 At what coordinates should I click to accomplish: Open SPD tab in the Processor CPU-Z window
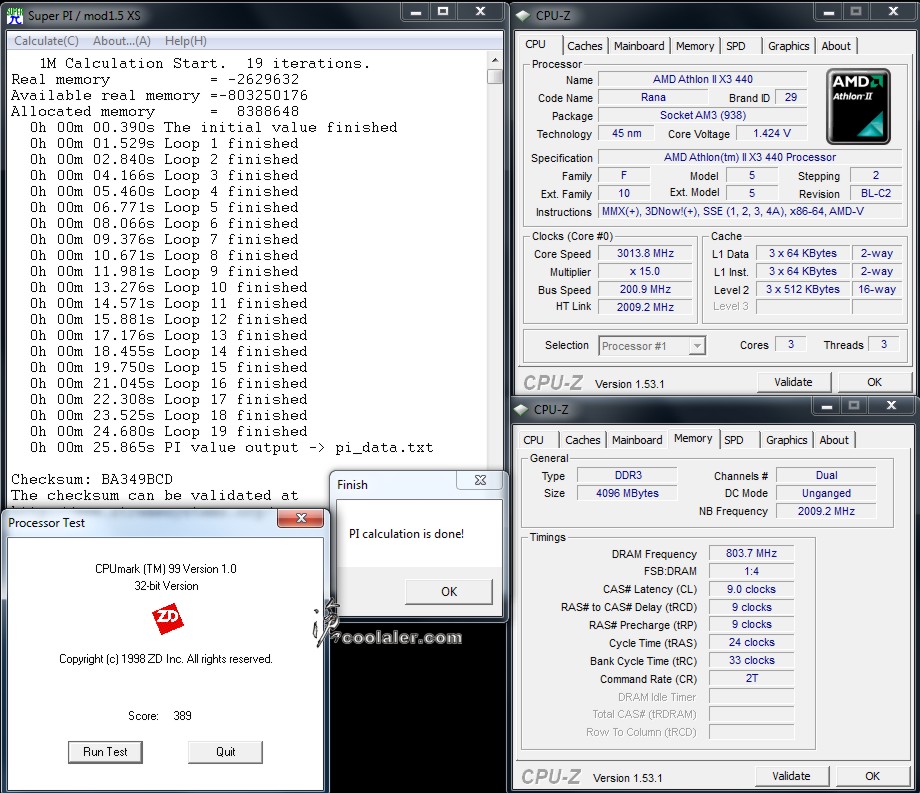coord(736,46)
